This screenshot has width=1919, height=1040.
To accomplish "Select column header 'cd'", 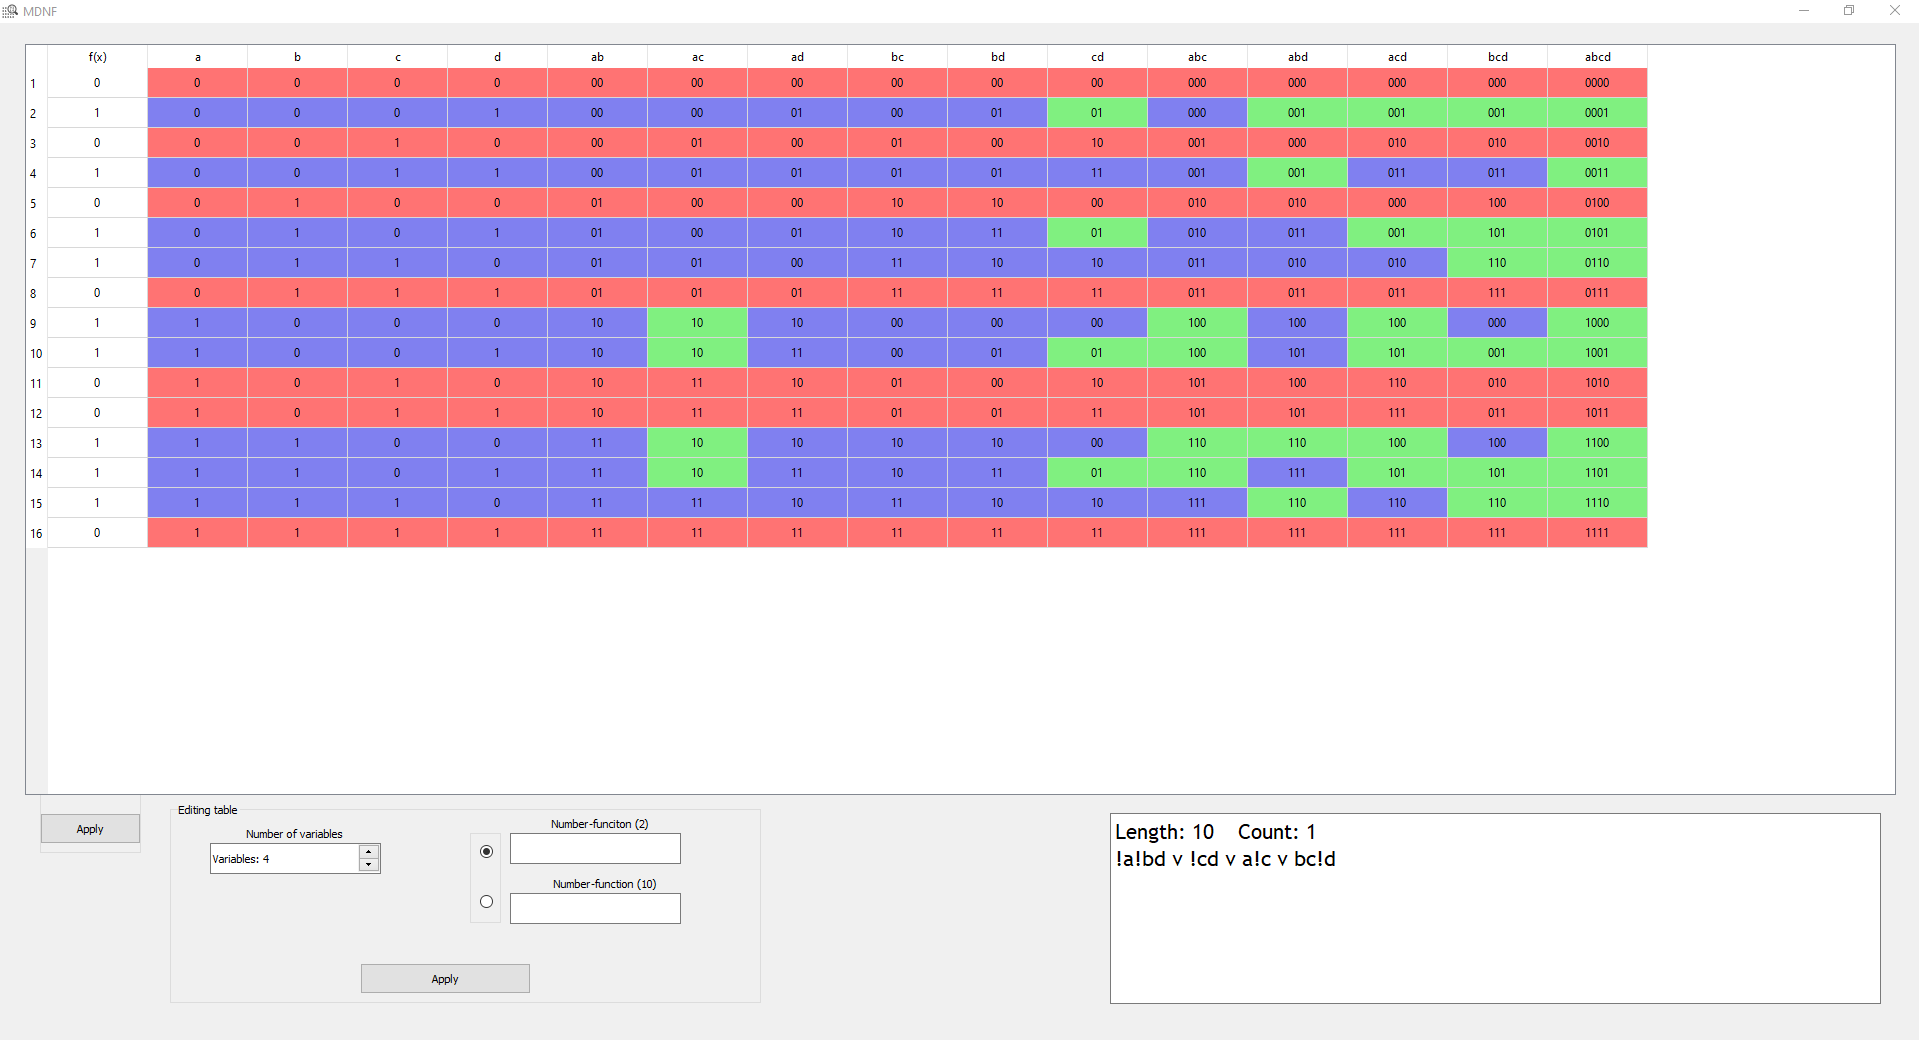I will click(1097, 57).
